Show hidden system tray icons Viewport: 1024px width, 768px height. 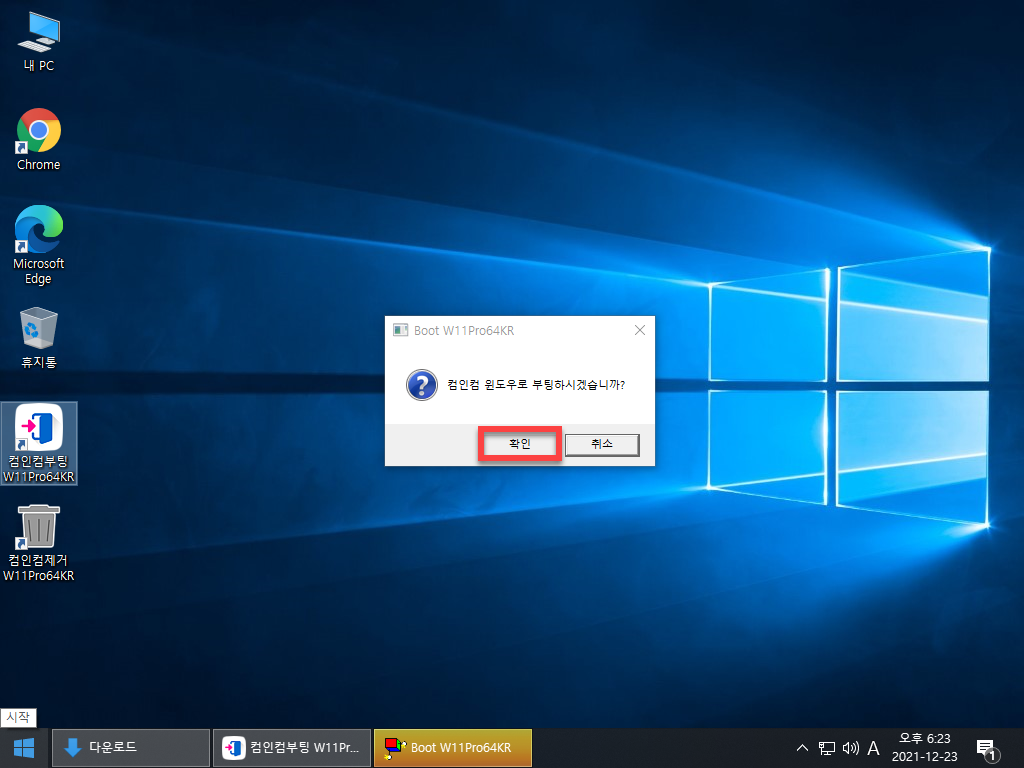pyautogui.click(x=803, y=748)
